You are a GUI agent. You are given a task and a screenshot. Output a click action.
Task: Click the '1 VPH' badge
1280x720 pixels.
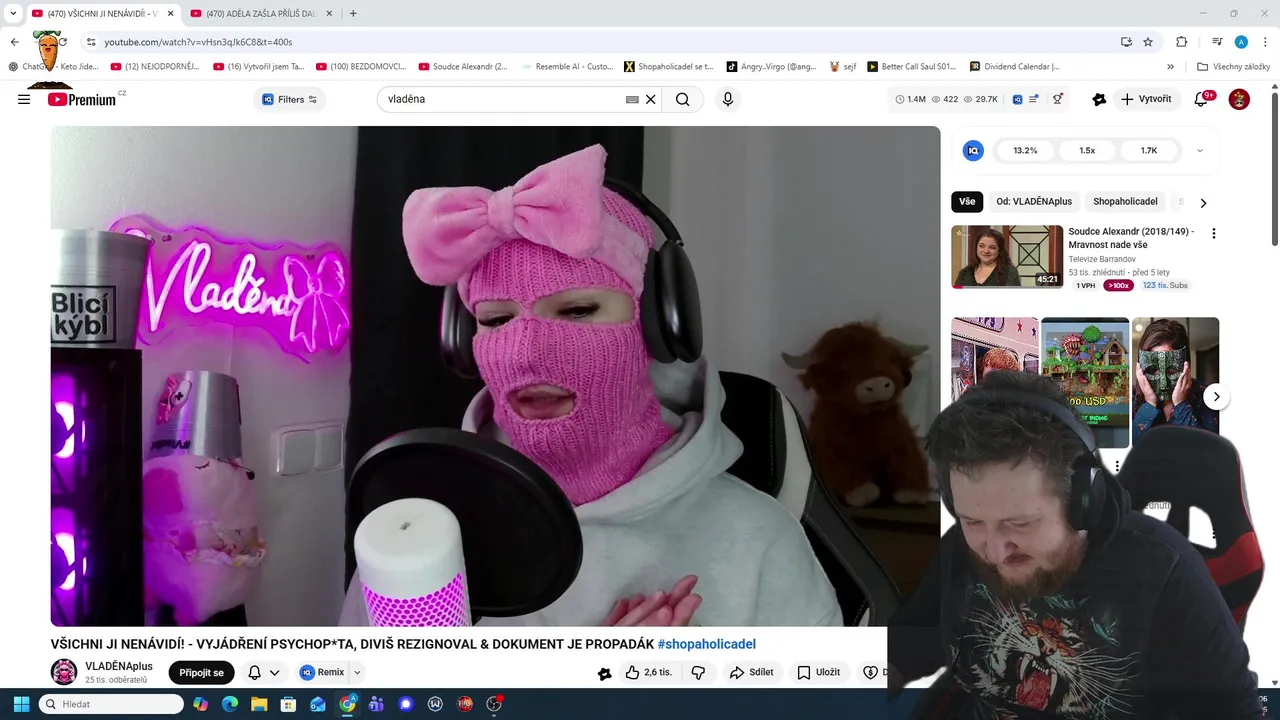point(1085,285)
